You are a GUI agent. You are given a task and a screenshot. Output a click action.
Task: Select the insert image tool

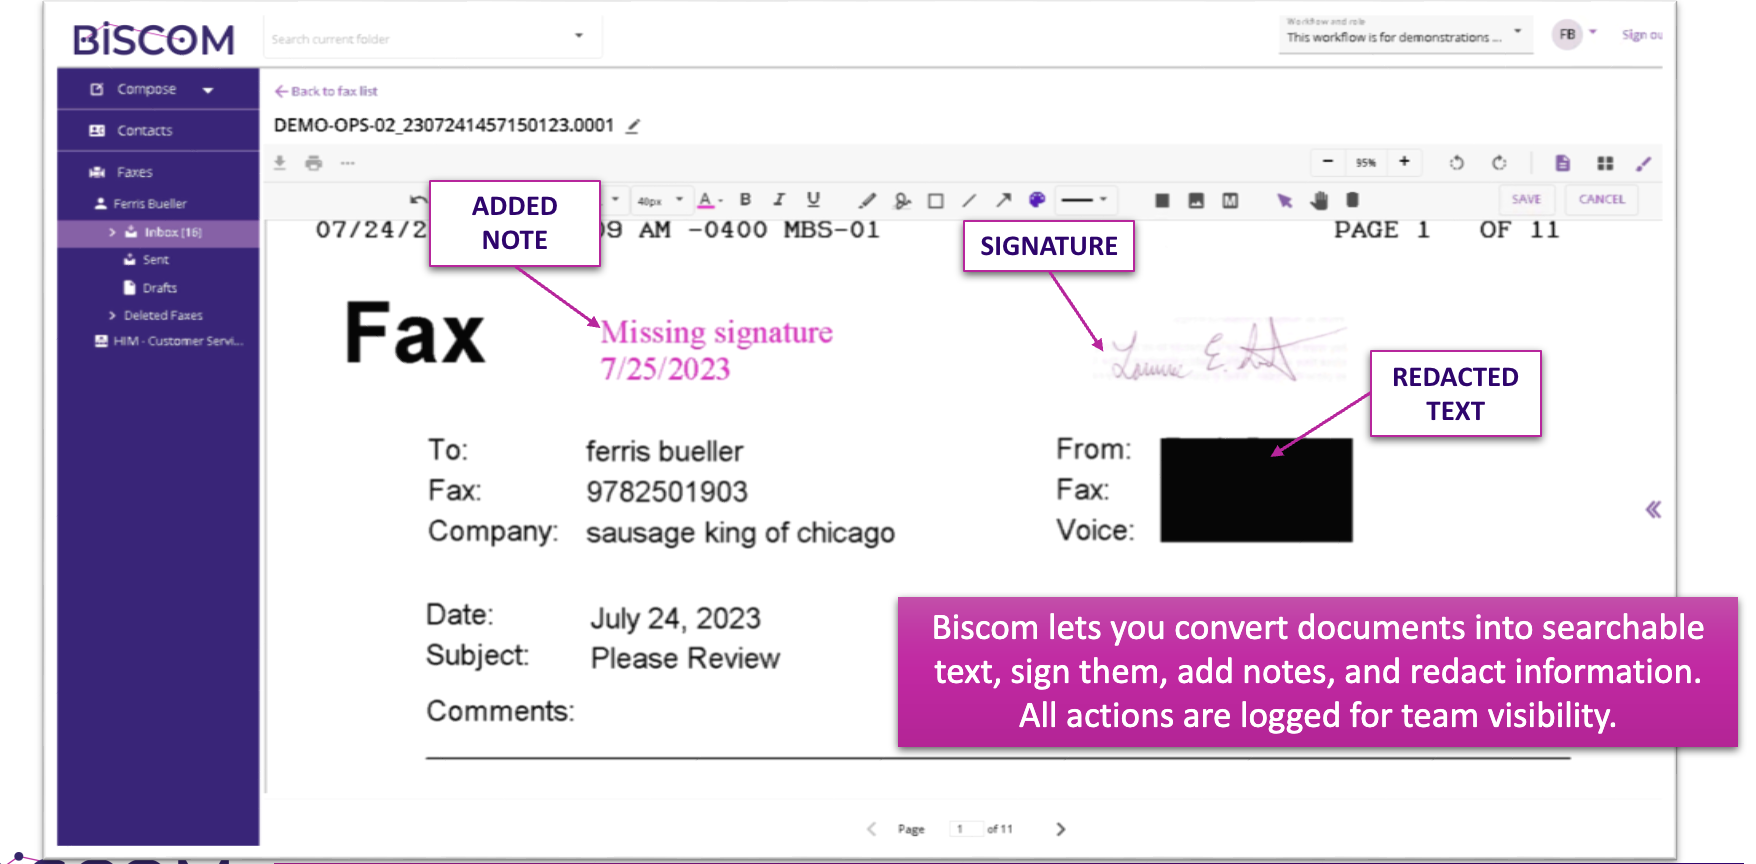coord(1196,201)
